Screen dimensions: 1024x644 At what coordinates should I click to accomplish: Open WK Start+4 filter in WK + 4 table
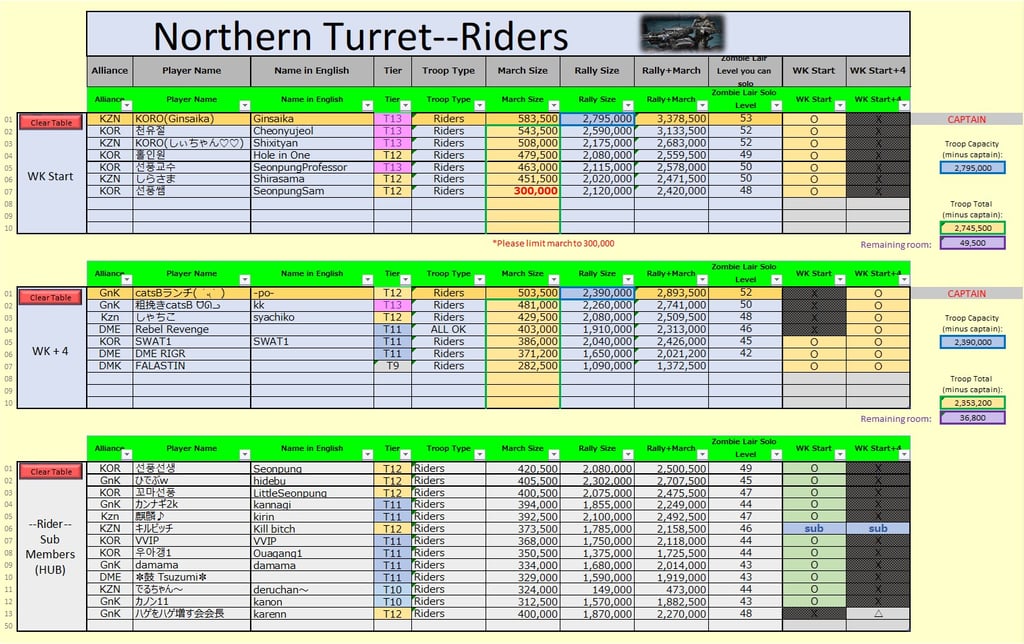[x=904, y=280]
